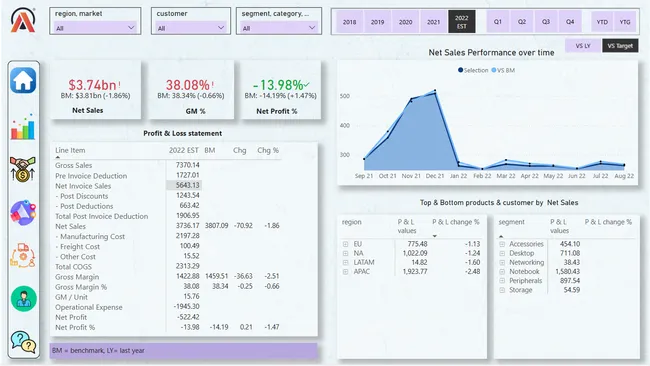Toggle the VS BM legend dot
This screenshot has width=650, height=366.
coord(494,70)
